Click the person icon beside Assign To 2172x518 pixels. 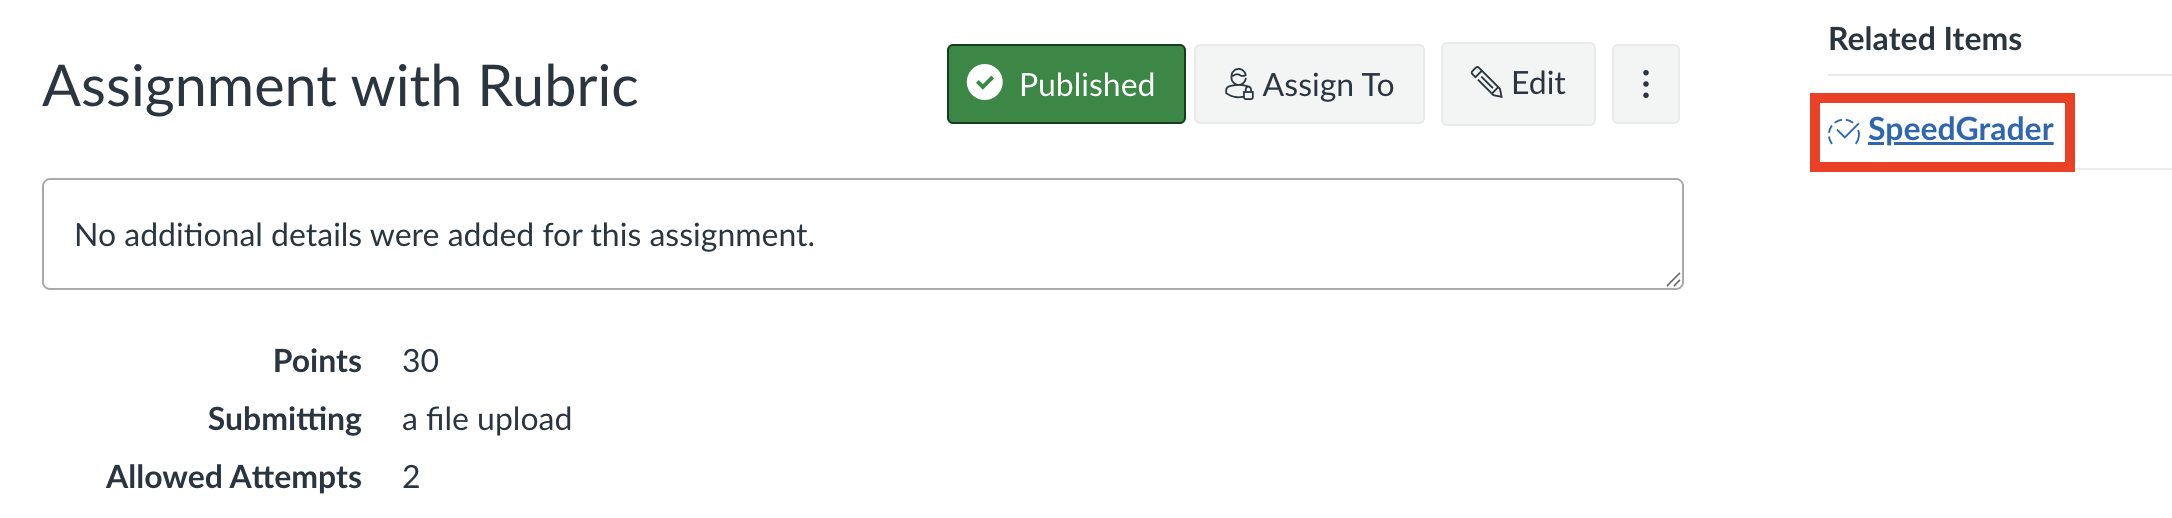[x=1239, y=84]
